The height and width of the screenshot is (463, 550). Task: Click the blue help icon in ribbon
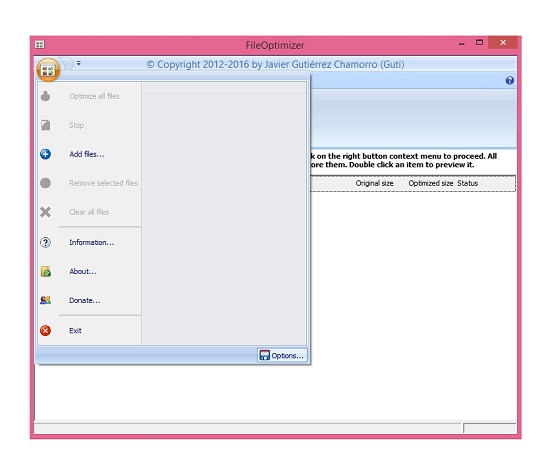click(510, 81)
